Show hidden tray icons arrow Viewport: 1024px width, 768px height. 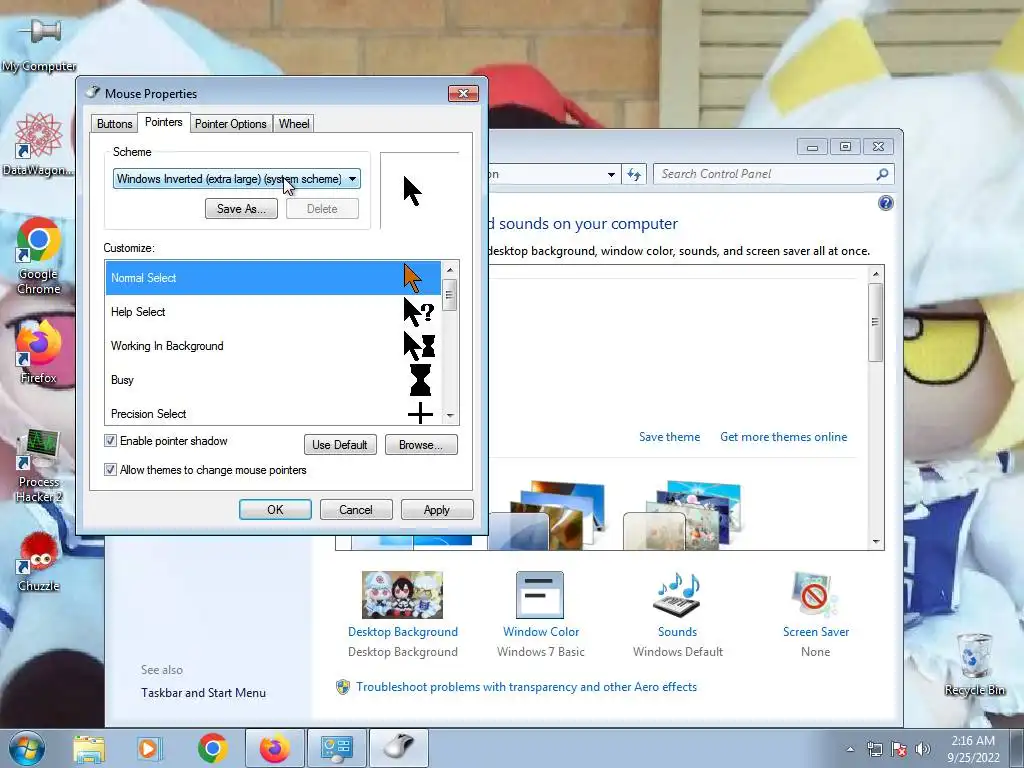point(850,749)
